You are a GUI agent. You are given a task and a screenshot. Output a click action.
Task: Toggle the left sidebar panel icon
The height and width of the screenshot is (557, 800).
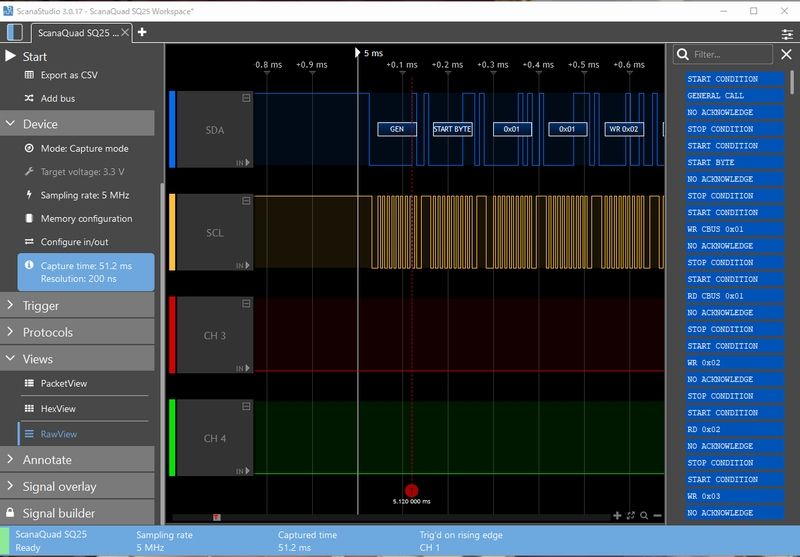15,32
